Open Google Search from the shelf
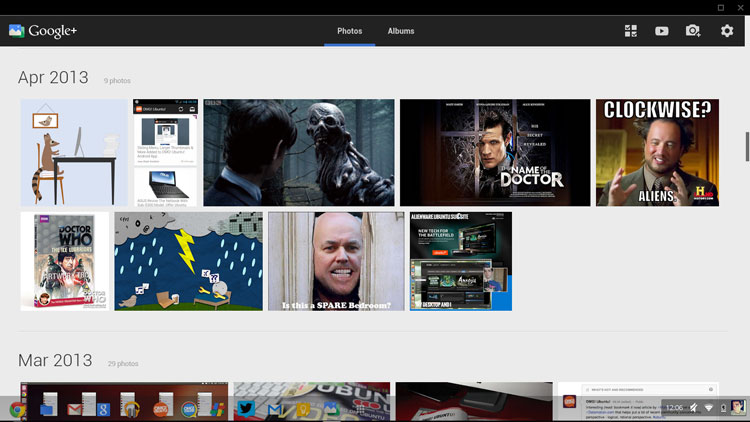The width and height of the screenshot is (750, 422). [x=103, y=410]
